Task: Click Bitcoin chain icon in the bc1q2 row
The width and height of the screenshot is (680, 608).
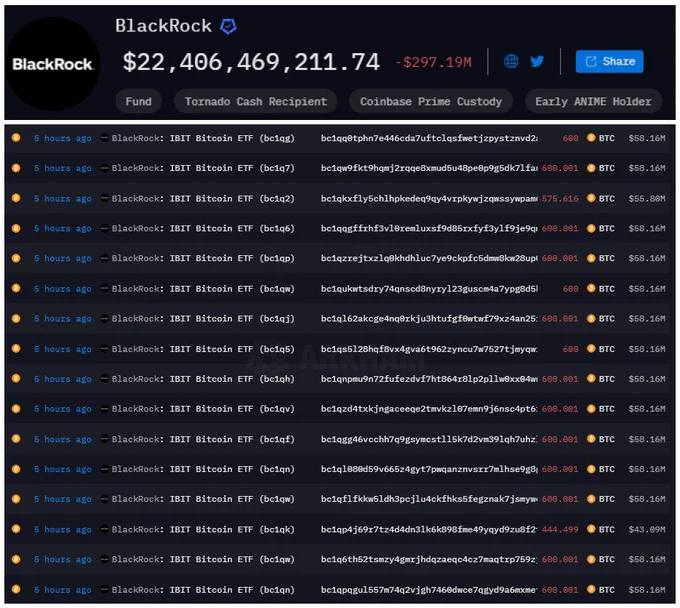Action: 16,198
